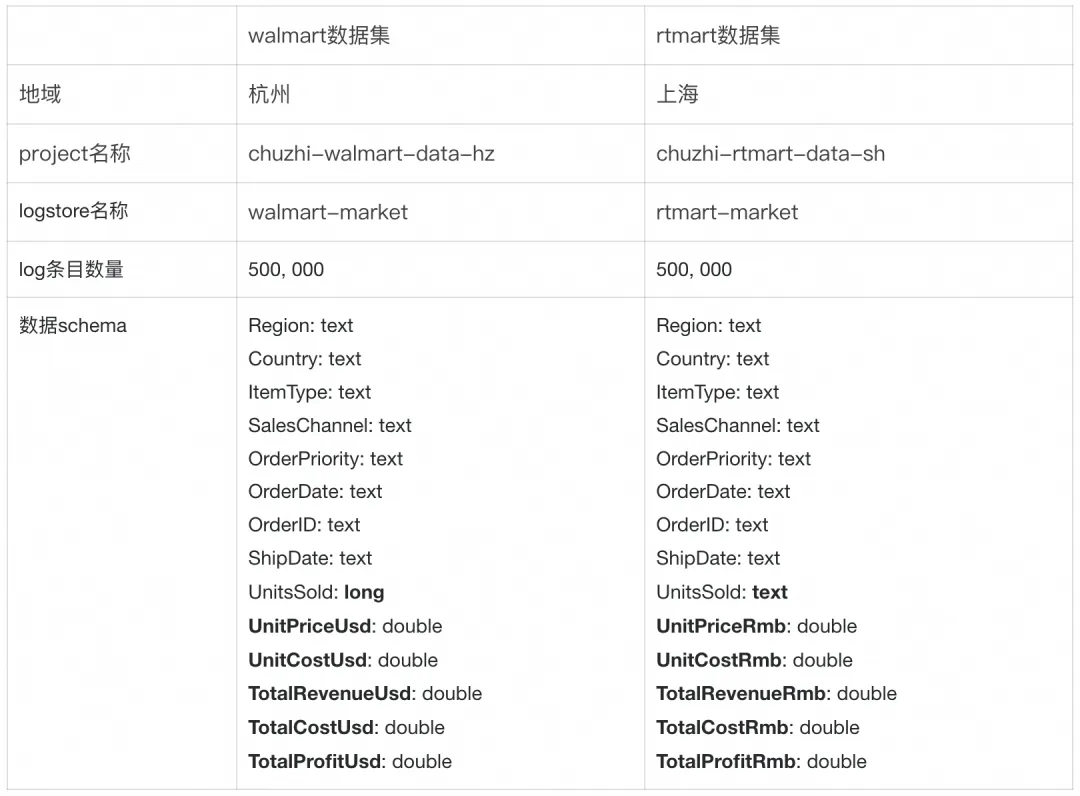The height and width of the screenshot is (796, 1080).
Task: Click the rtmart-market logstore cell
Action: coord(727,212)
